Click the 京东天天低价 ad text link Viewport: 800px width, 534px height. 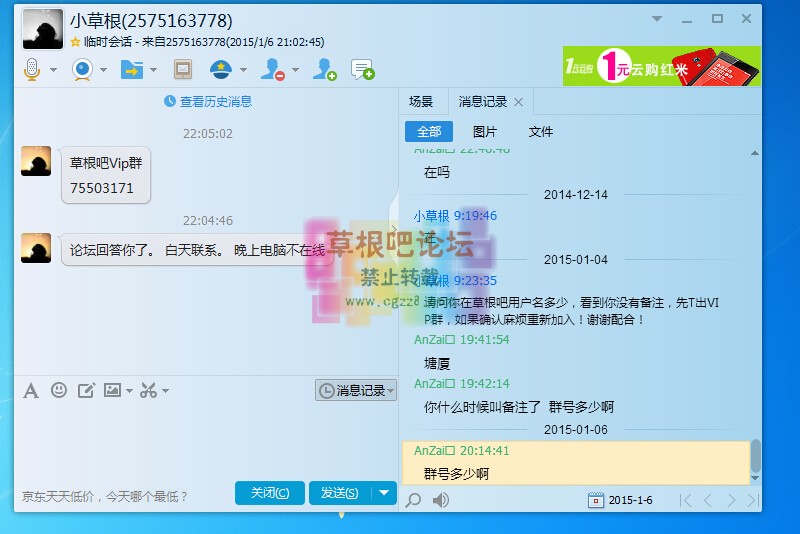point(105,496)
